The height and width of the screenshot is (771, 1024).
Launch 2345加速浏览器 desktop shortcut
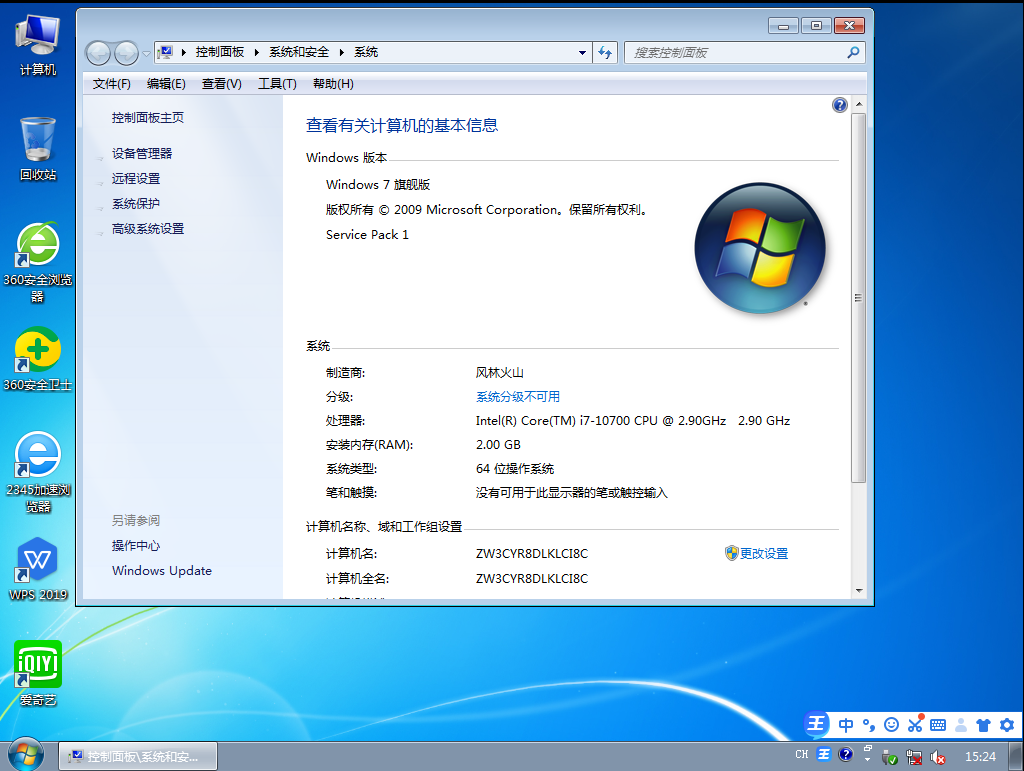pos(38,472)
